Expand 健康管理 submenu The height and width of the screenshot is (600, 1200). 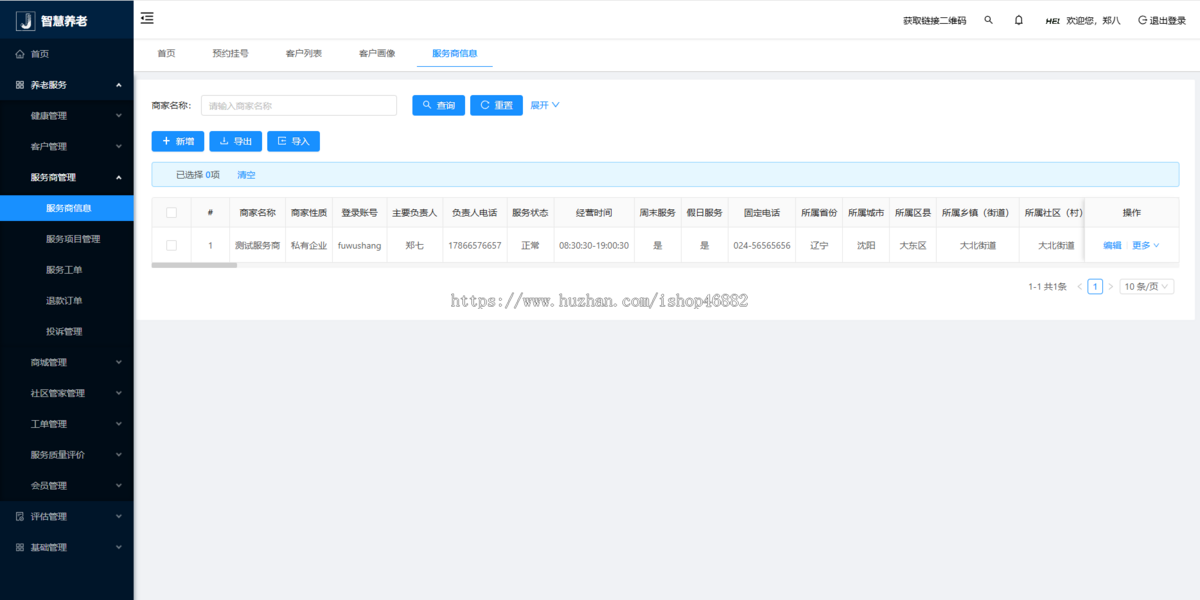(66, 116)
